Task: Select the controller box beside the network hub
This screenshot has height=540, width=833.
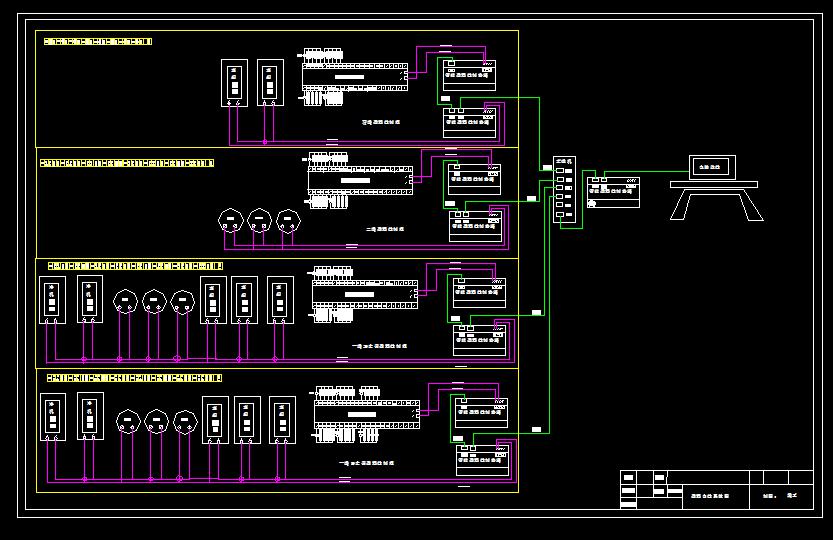Action: pyautogui.click(x=612, y=192)
